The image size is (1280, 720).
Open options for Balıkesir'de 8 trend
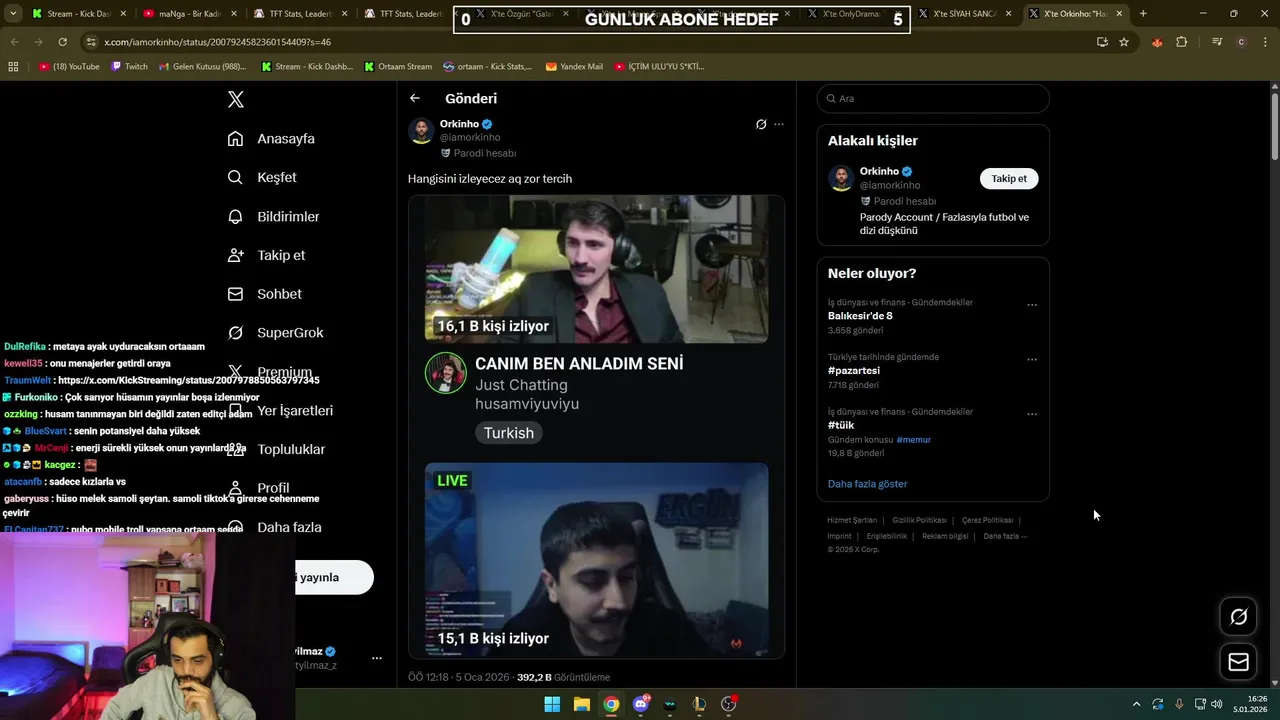(x=1032, y=305)
